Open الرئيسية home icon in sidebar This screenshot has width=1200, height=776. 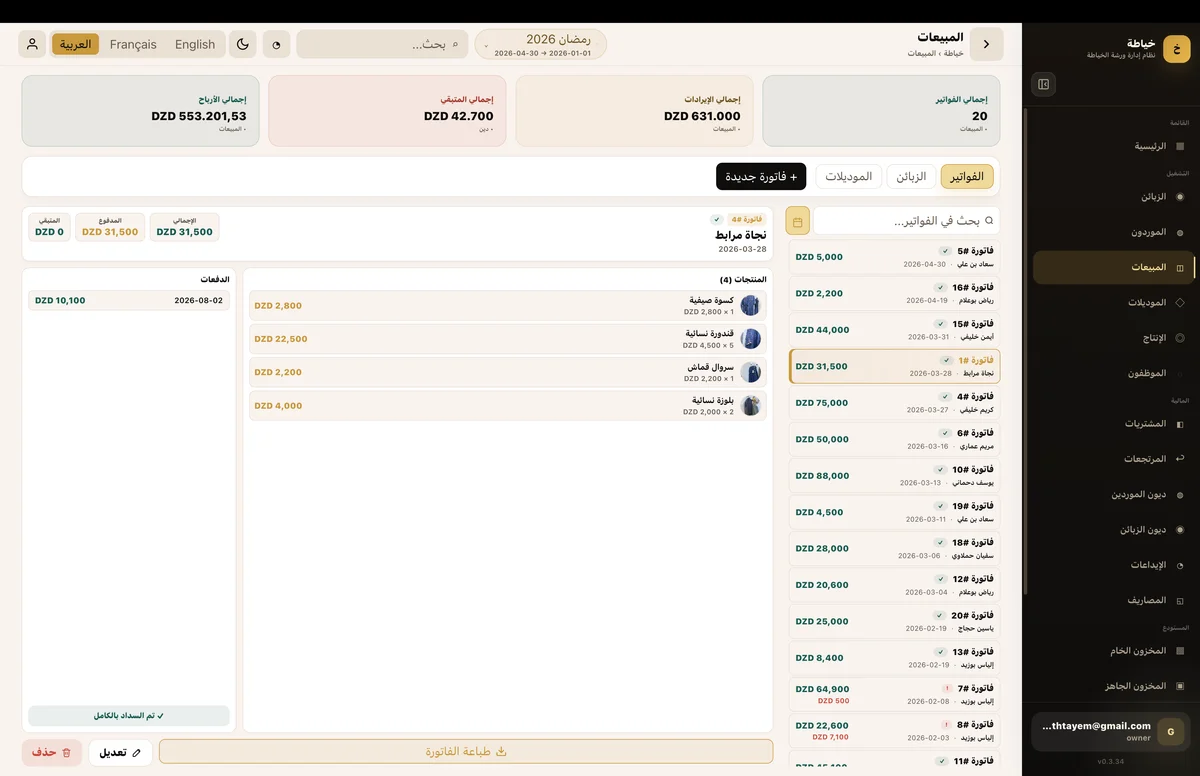pos(1180,146)
